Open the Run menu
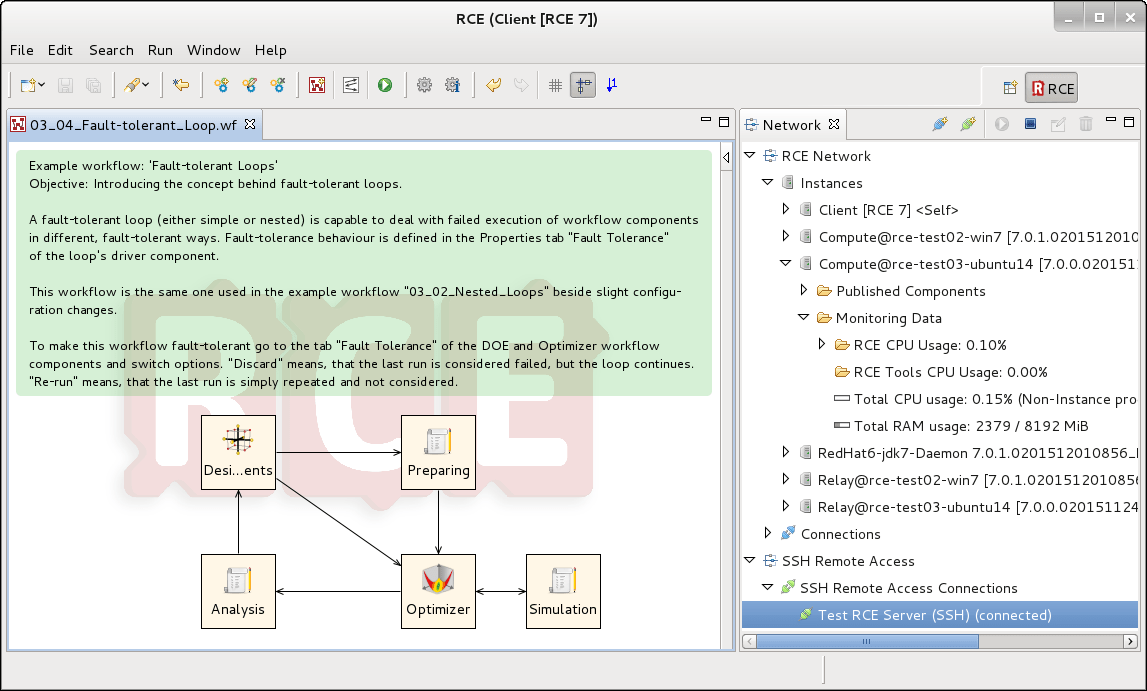Image resolution: width=1147 pixels, height=691 pixels. 160,50
